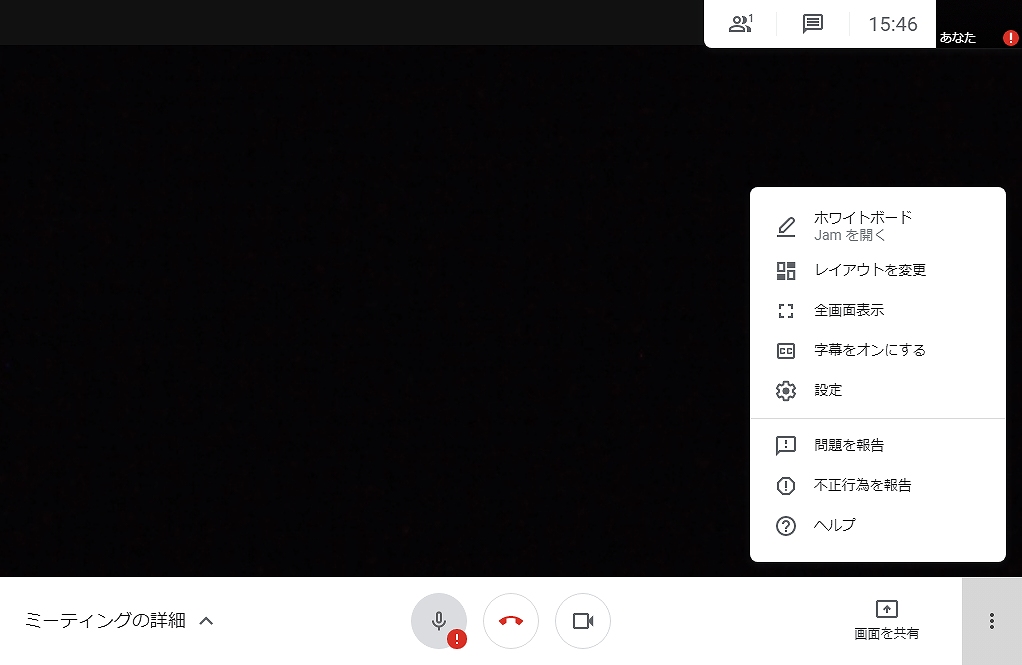The height and width of the screenshot is (665, 1022).
Task: Click the layout change grid icon
Action: pos(786,270)
